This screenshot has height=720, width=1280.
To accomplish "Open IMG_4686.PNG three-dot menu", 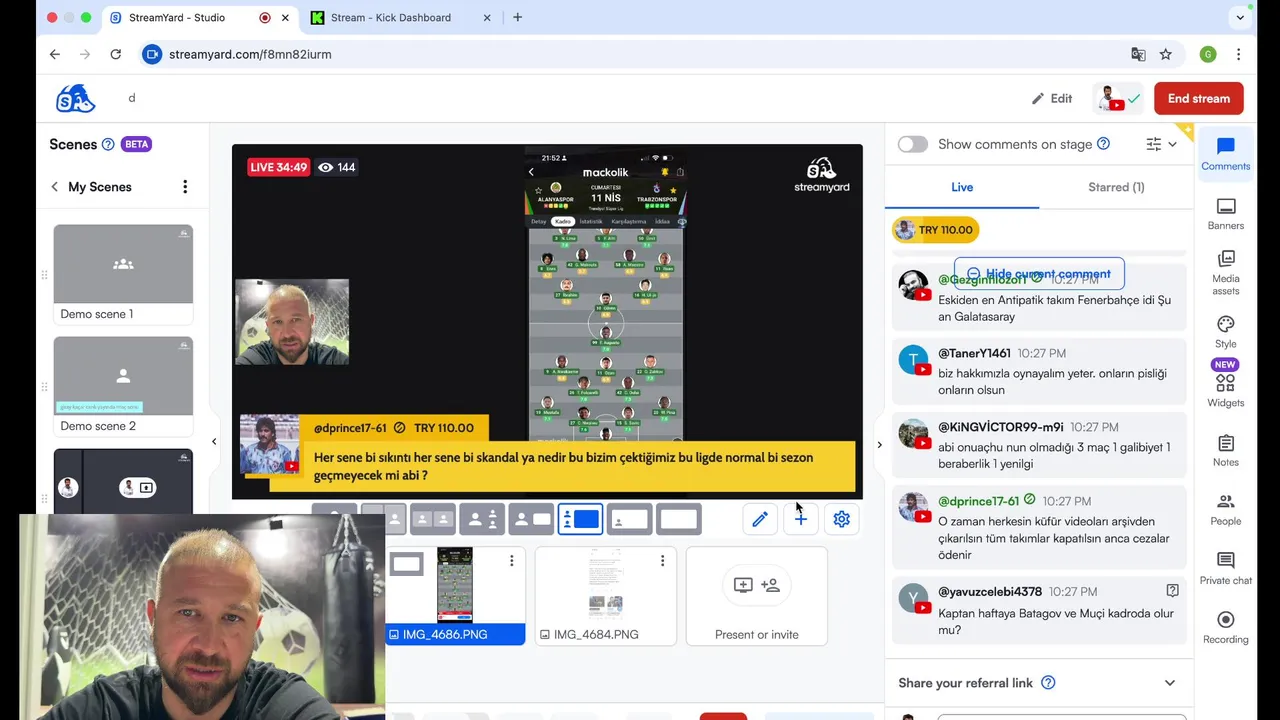I will pyautogui.click(x=512, y=561).
